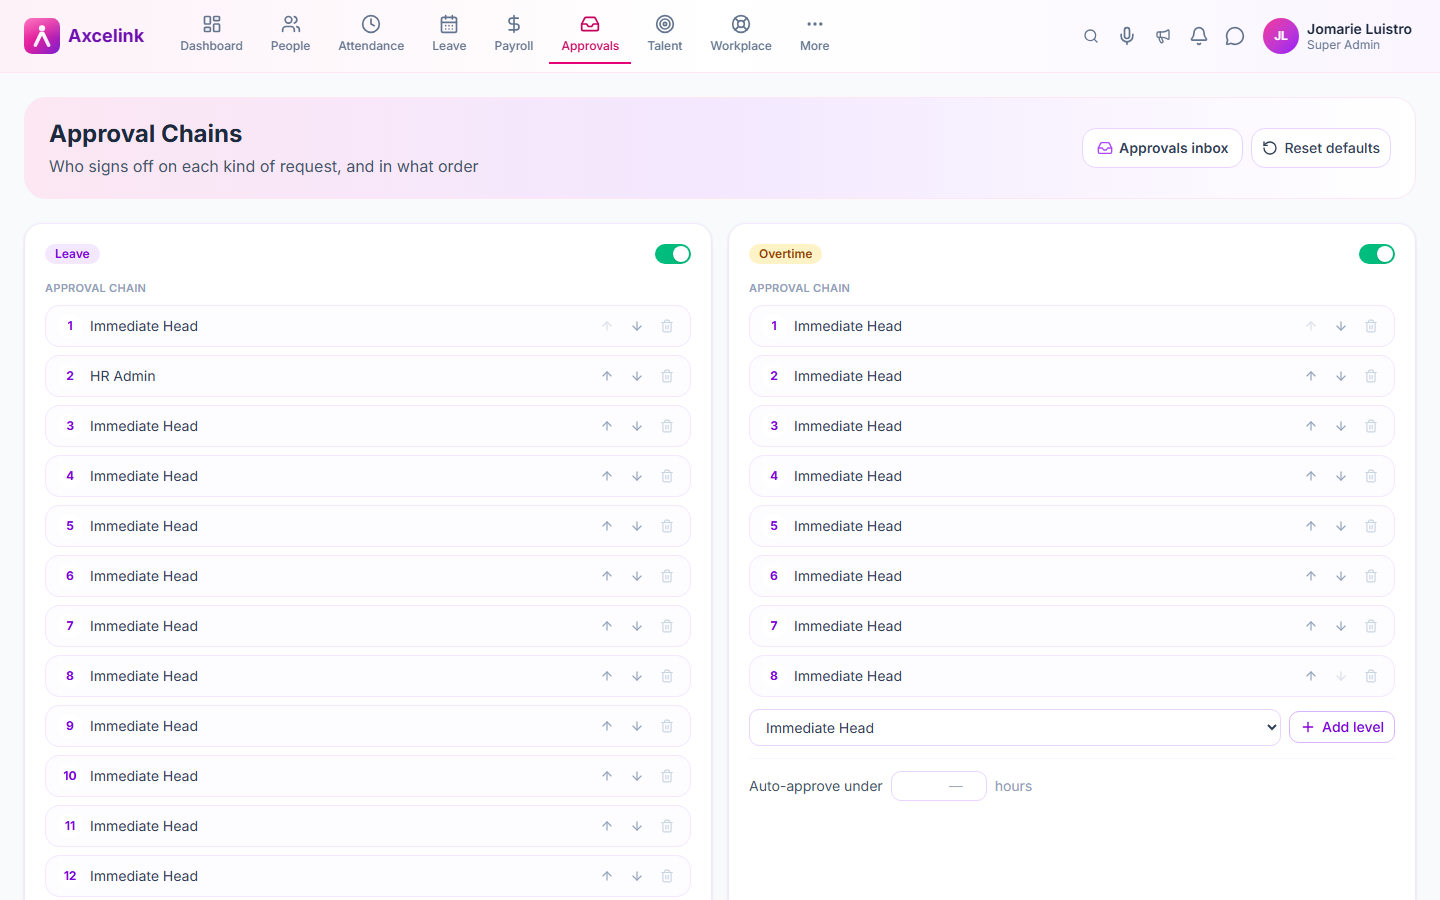
Task: Click the Axcelink logo
Action: point(84,36)
